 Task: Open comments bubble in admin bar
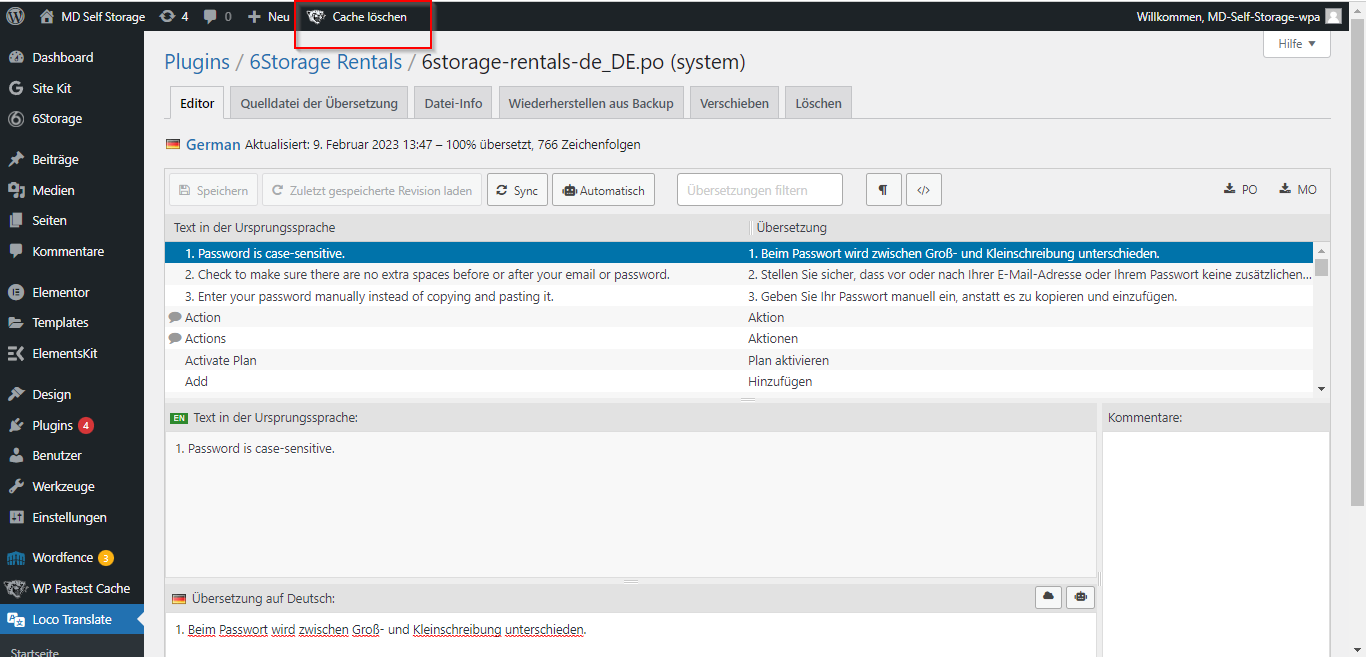pos(217,16)
